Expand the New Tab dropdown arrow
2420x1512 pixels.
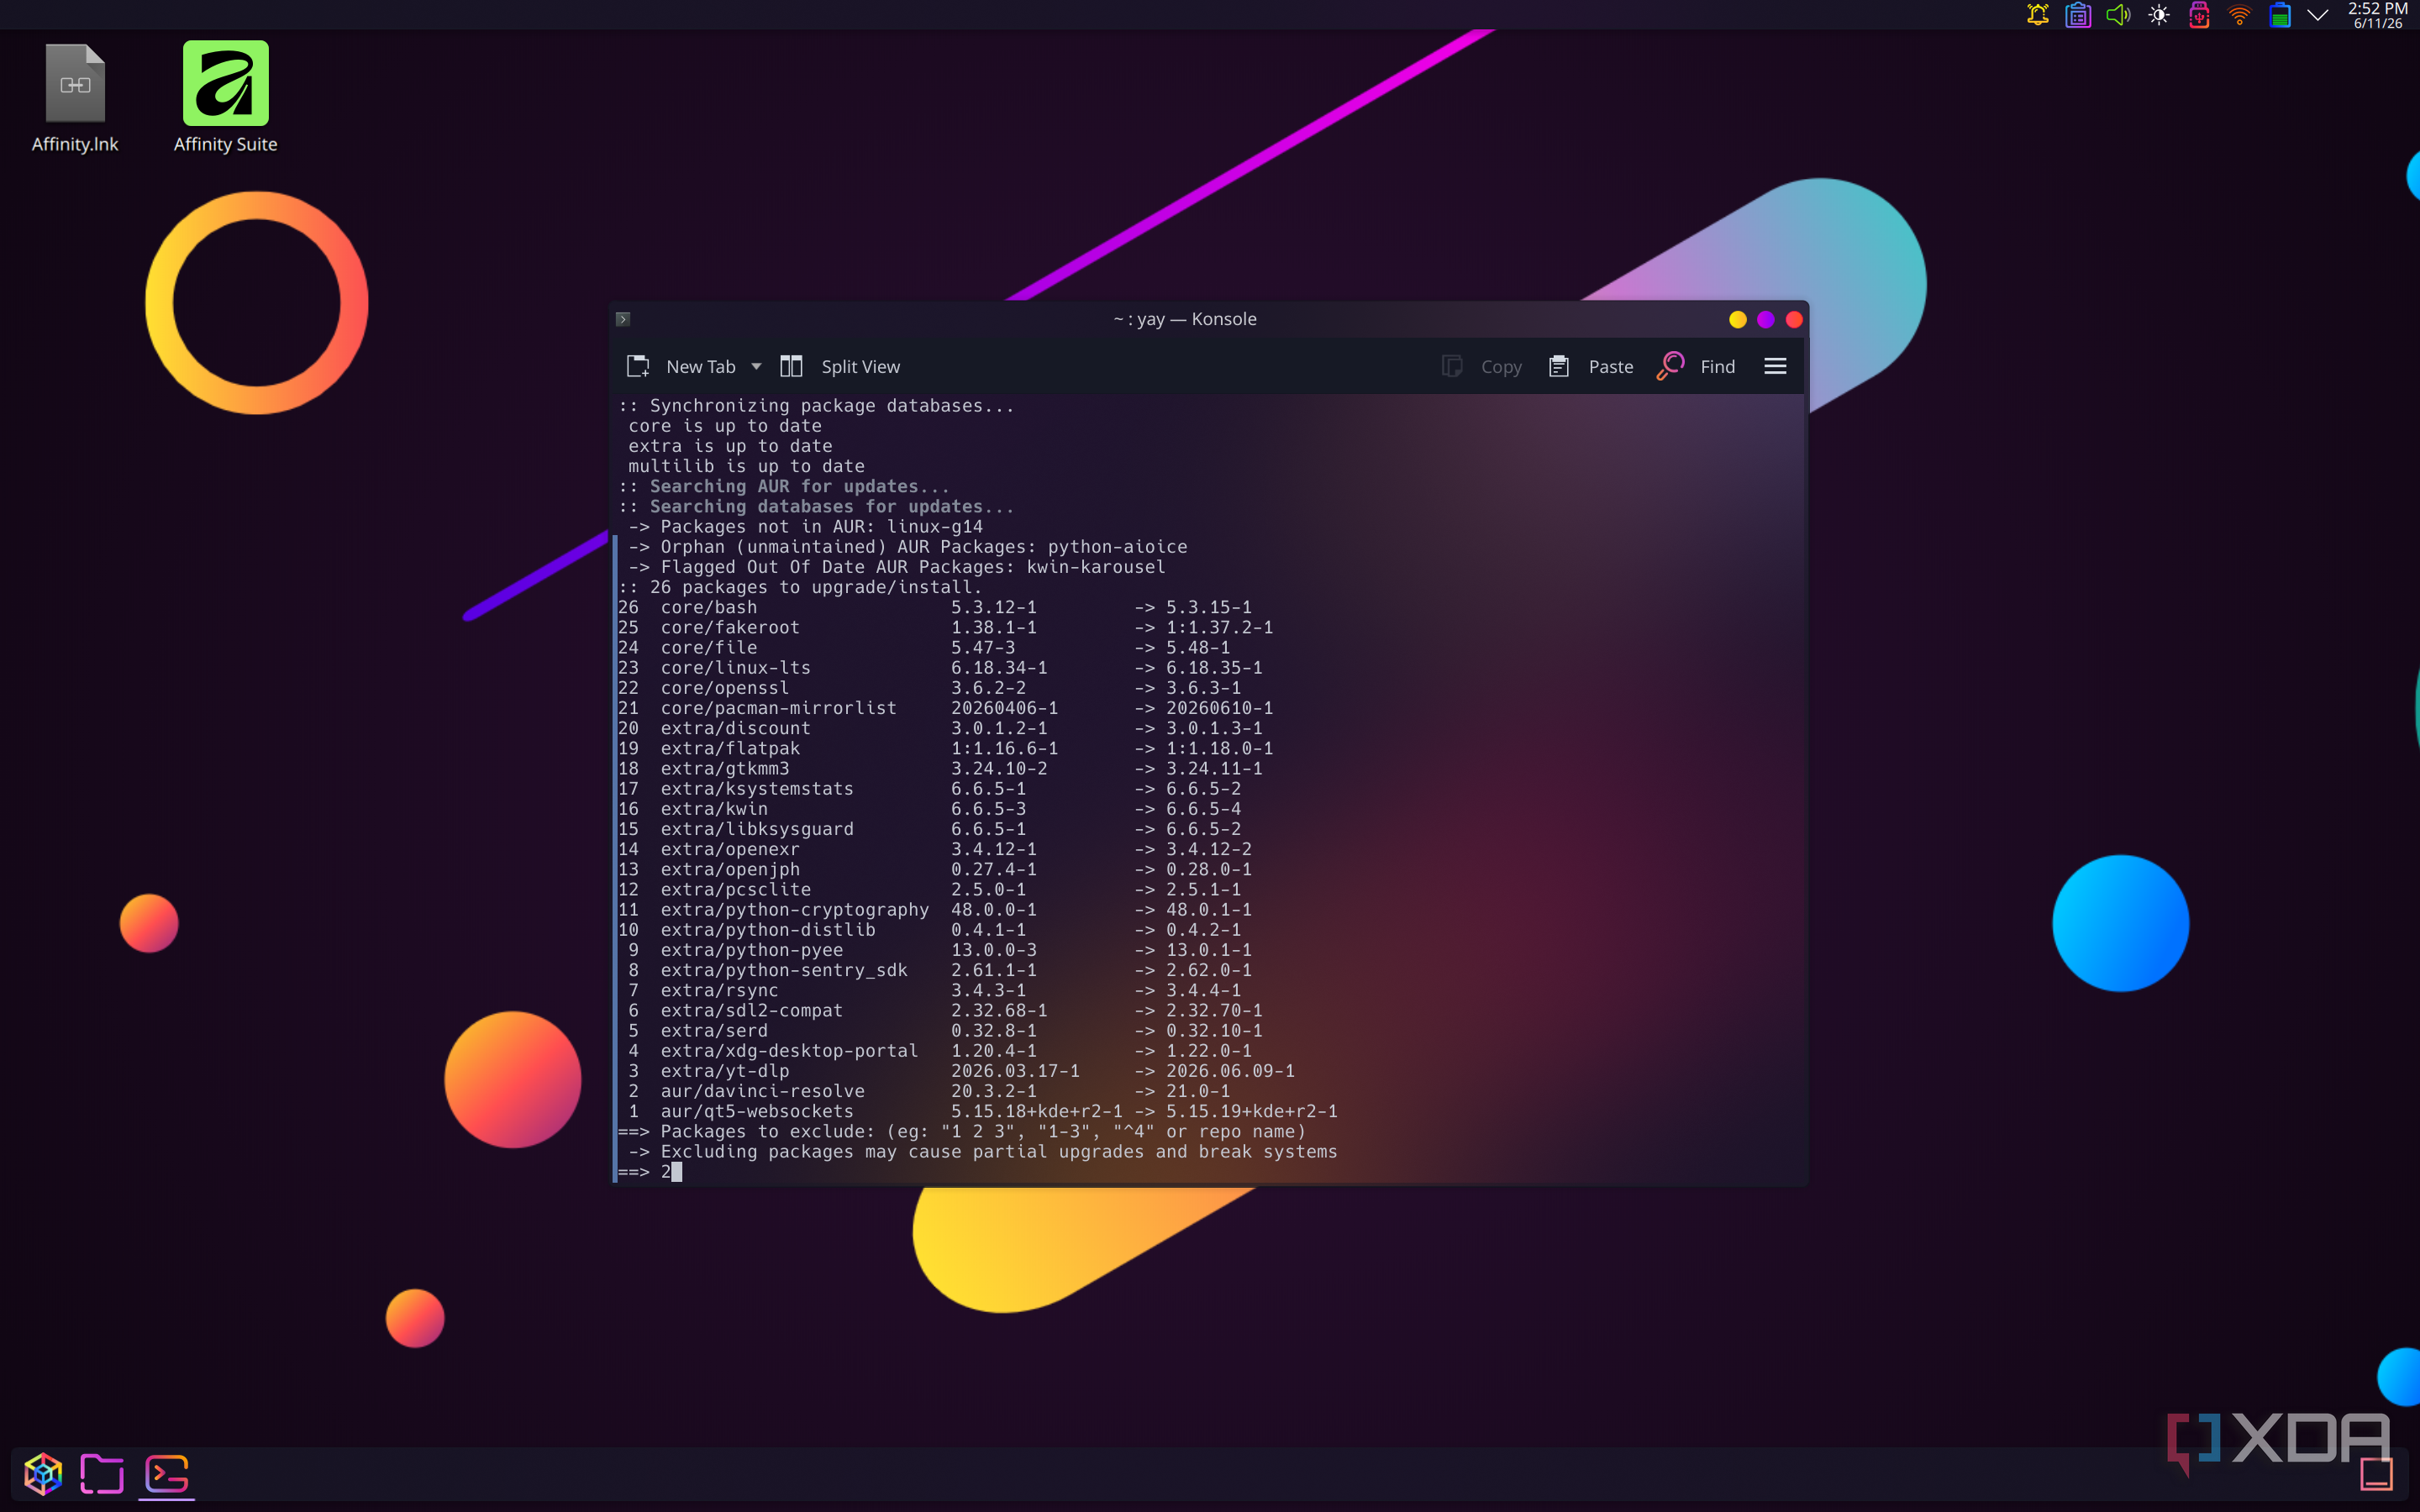click(757, 367)
